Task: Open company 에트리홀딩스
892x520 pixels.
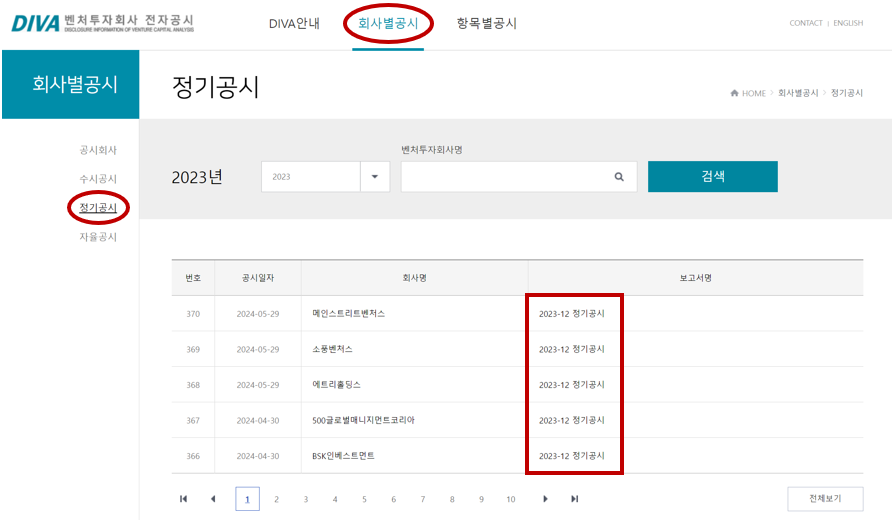Action: click(336, 385)
